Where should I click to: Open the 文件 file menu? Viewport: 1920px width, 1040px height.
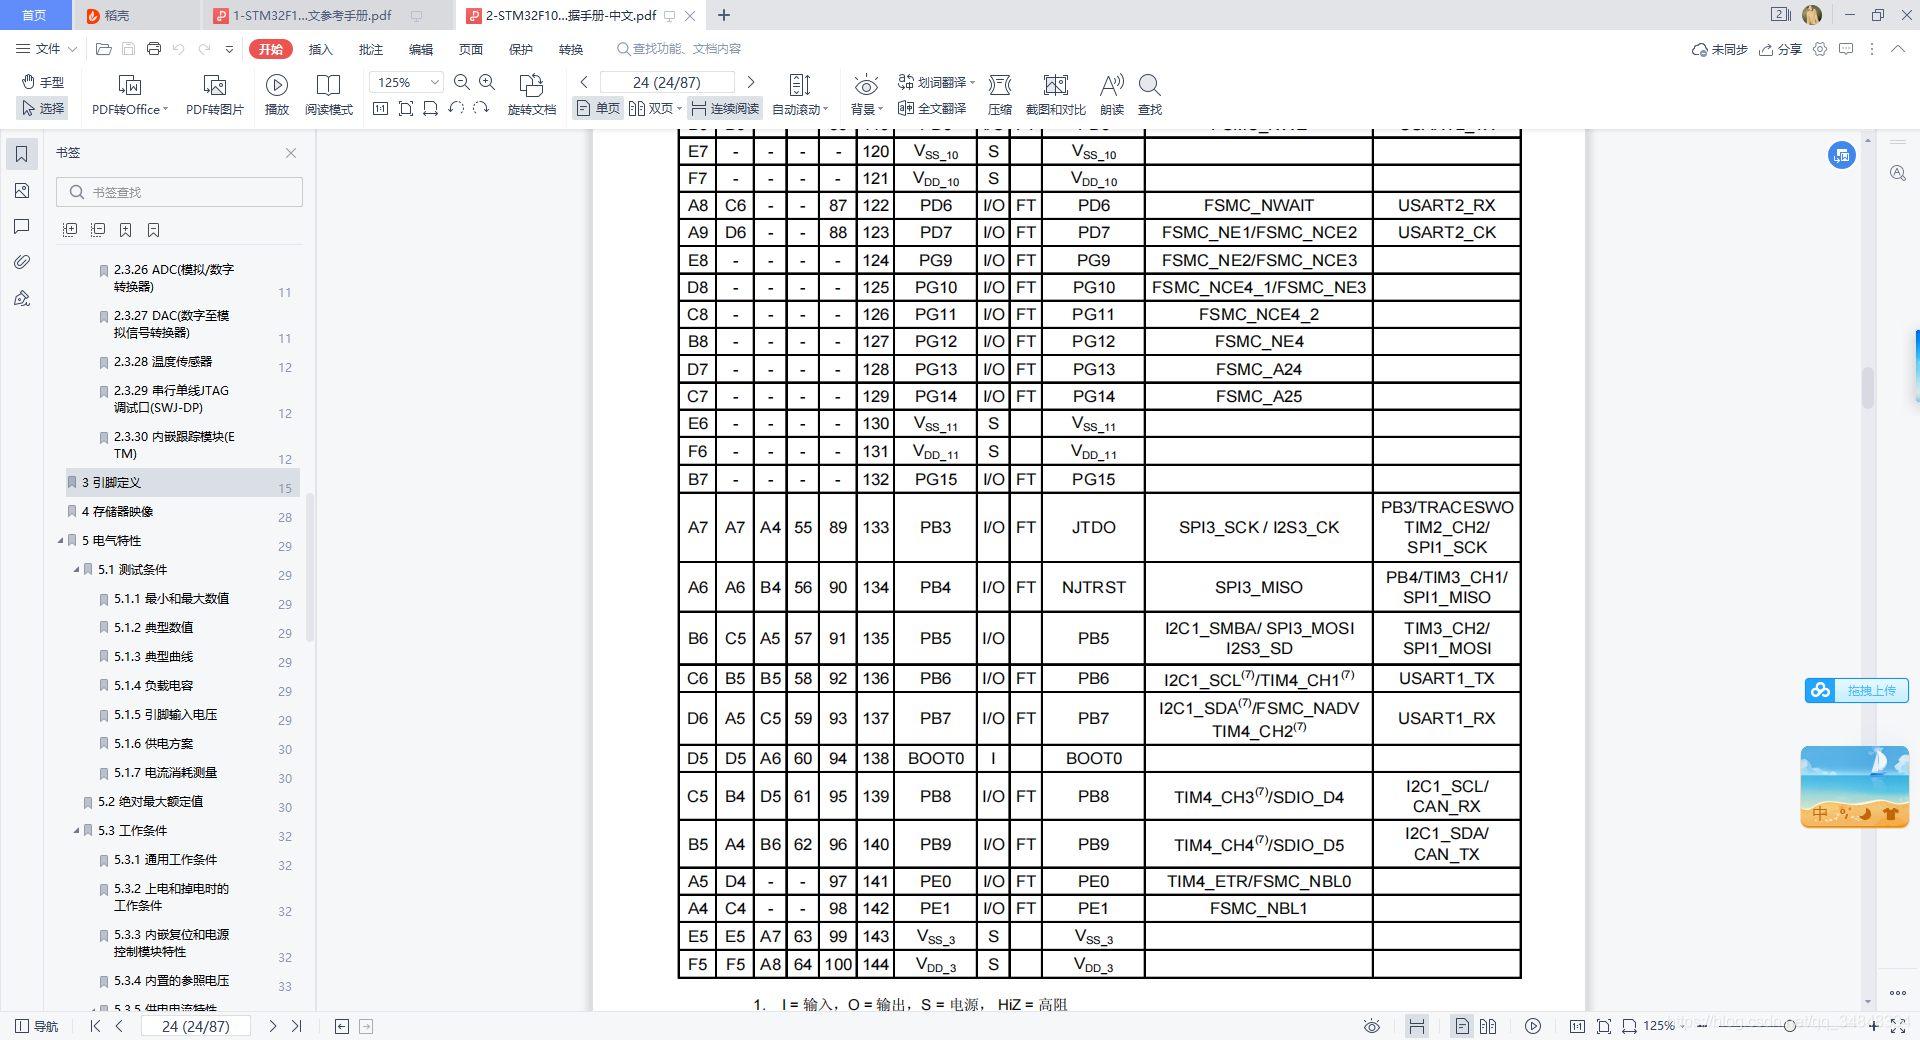pos(46,48)
